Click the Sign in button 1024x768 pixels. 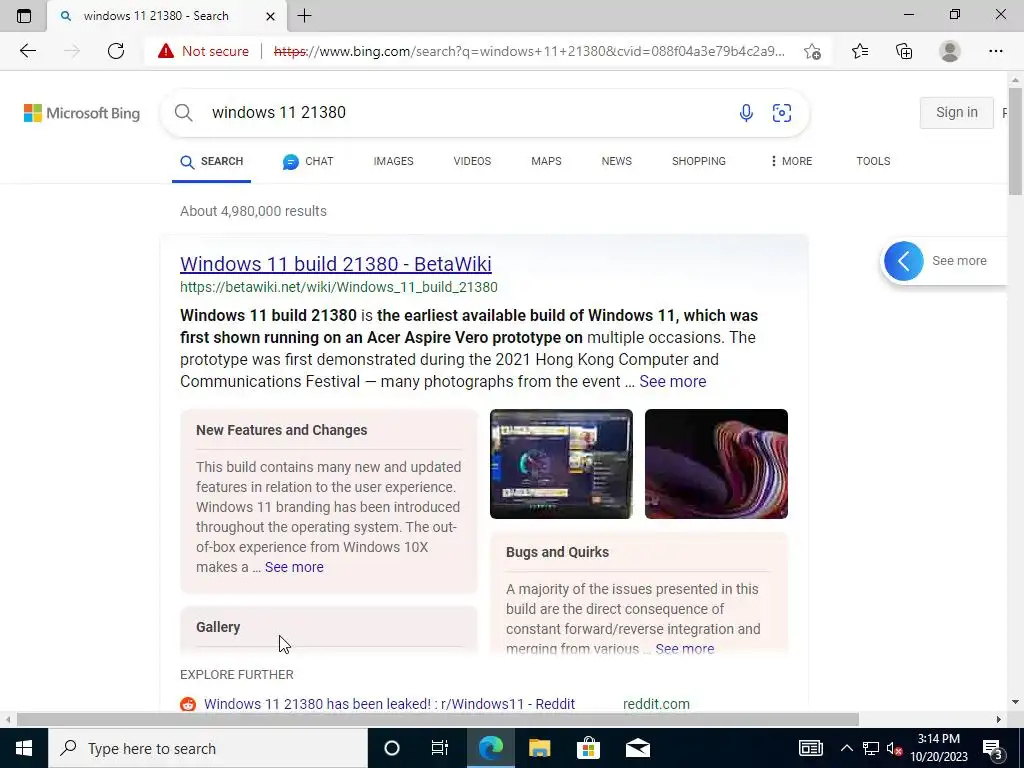956,112
